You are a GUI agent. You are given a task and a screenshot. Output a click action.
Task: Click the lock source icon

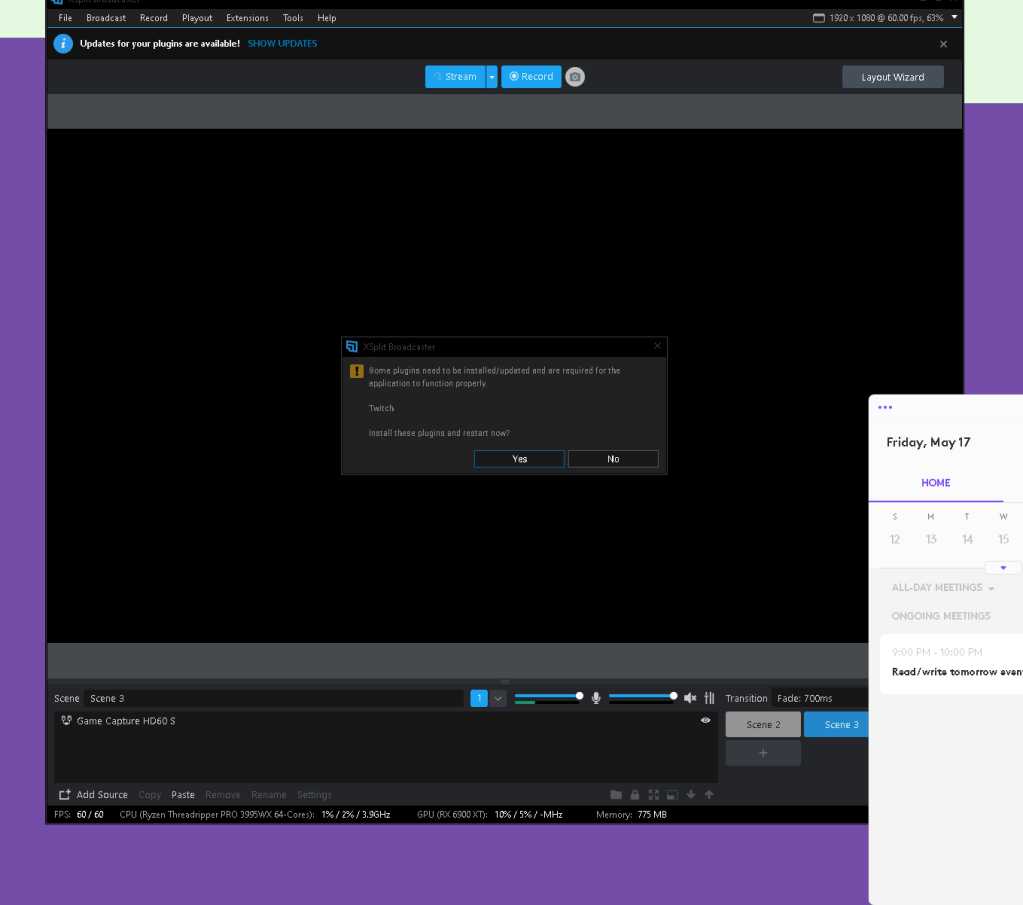[635, 795]
